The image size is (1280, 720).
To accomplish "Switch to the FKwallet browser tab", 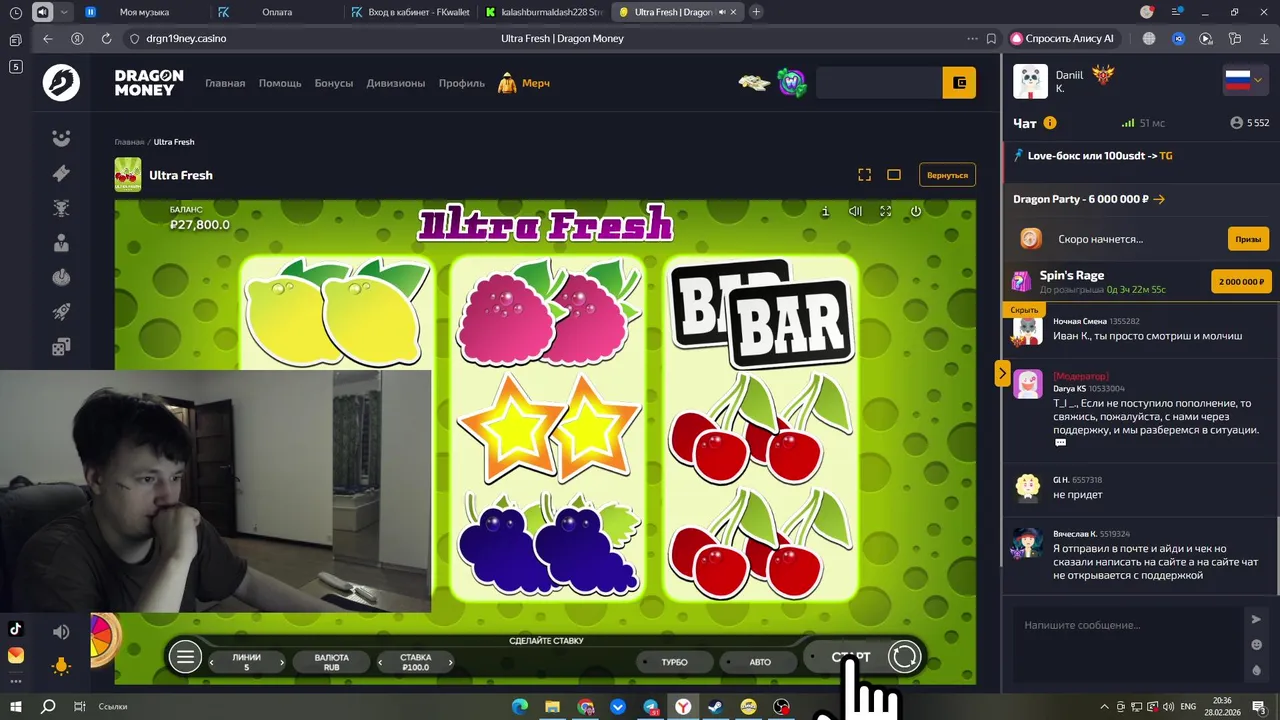I will click(410, 12).
